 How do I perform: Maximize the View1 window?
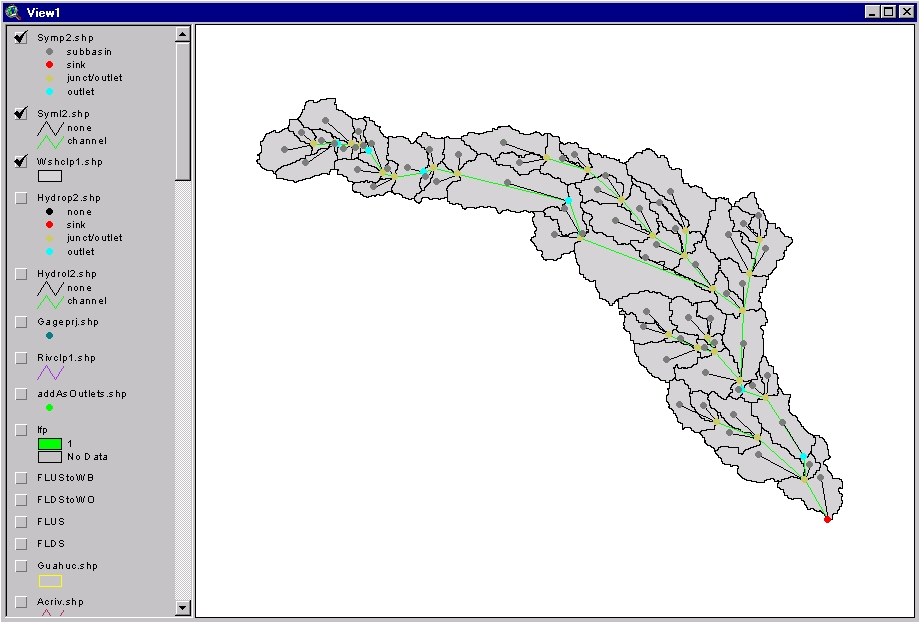pyautogui.click(x=889, y=12)
